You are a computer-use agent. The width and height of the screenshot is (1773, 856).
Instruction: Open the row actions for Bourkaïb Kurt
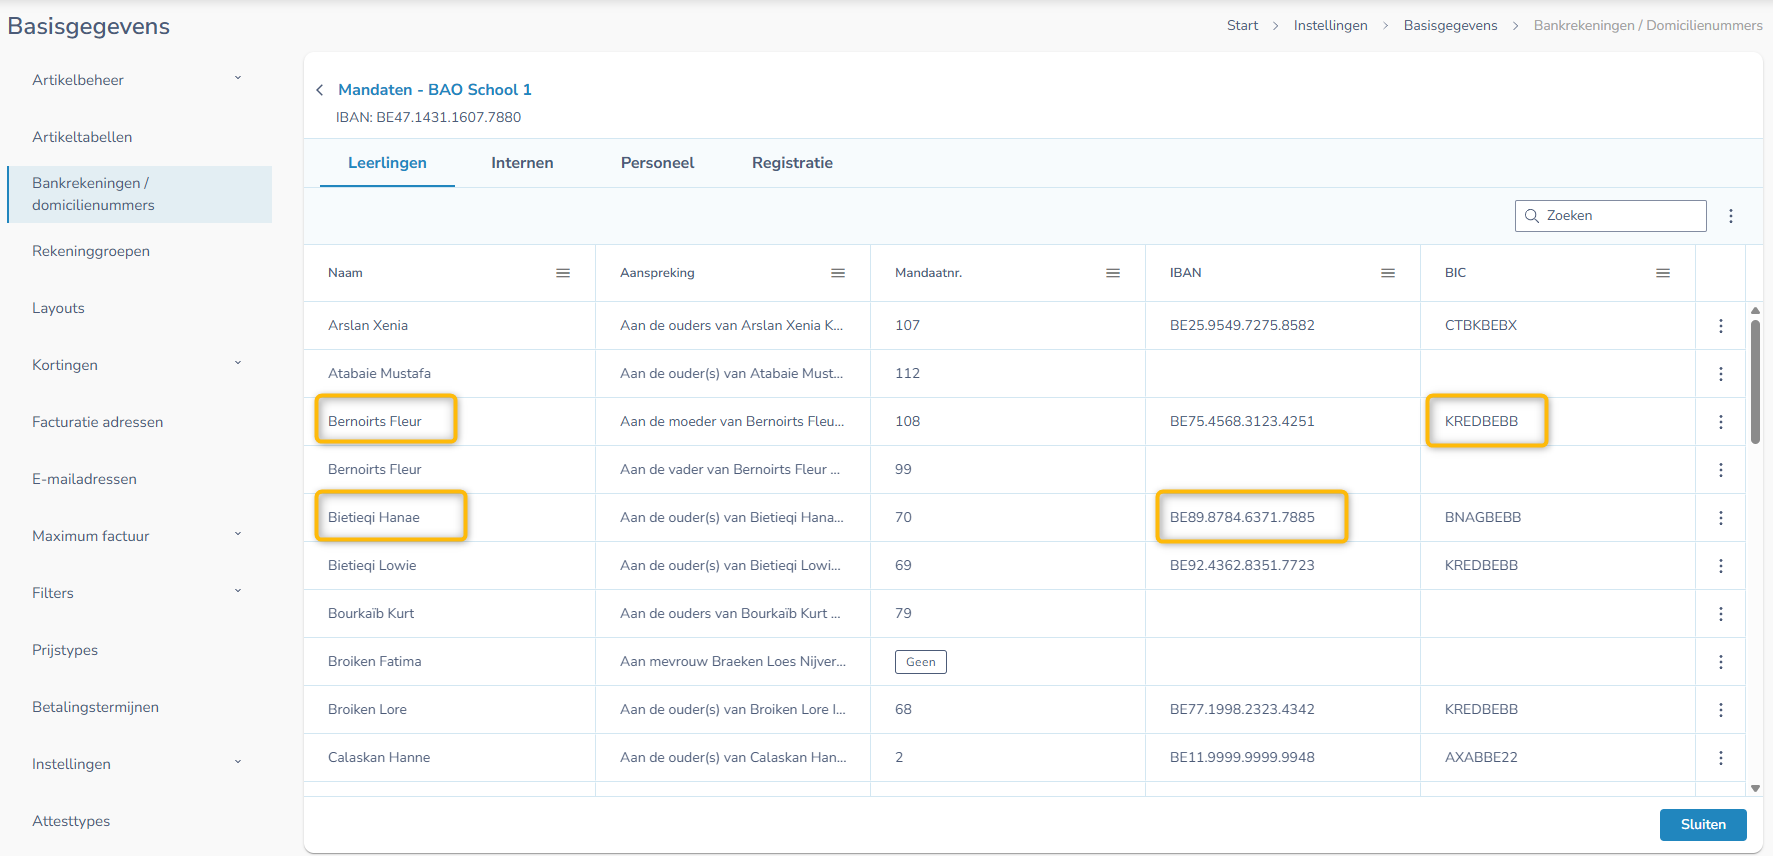point(1721,614)
